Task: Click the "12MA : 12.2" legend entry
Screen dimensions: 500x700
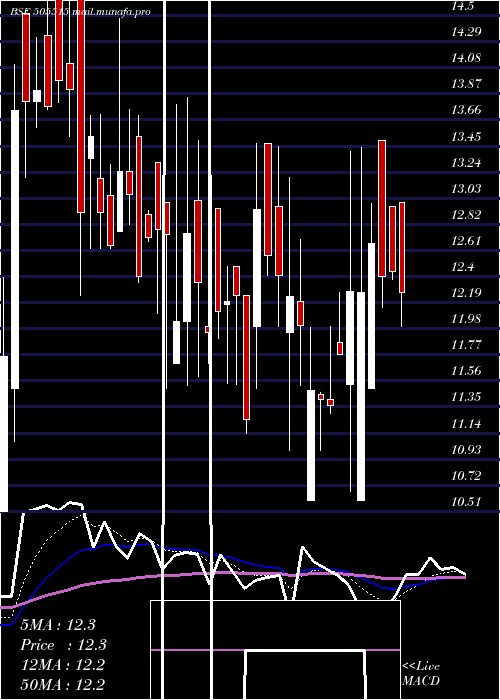Action: tap(62, 665)
